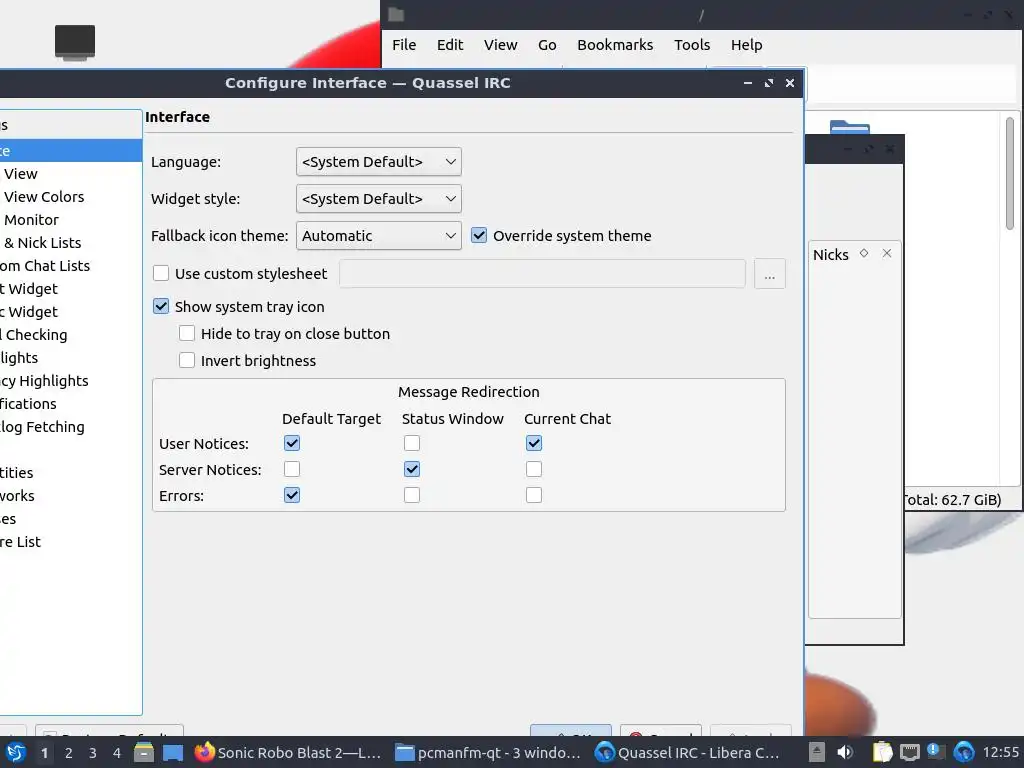1024x768 pixels.
Task: Switch to workspace 4
Action: (117, 752)
